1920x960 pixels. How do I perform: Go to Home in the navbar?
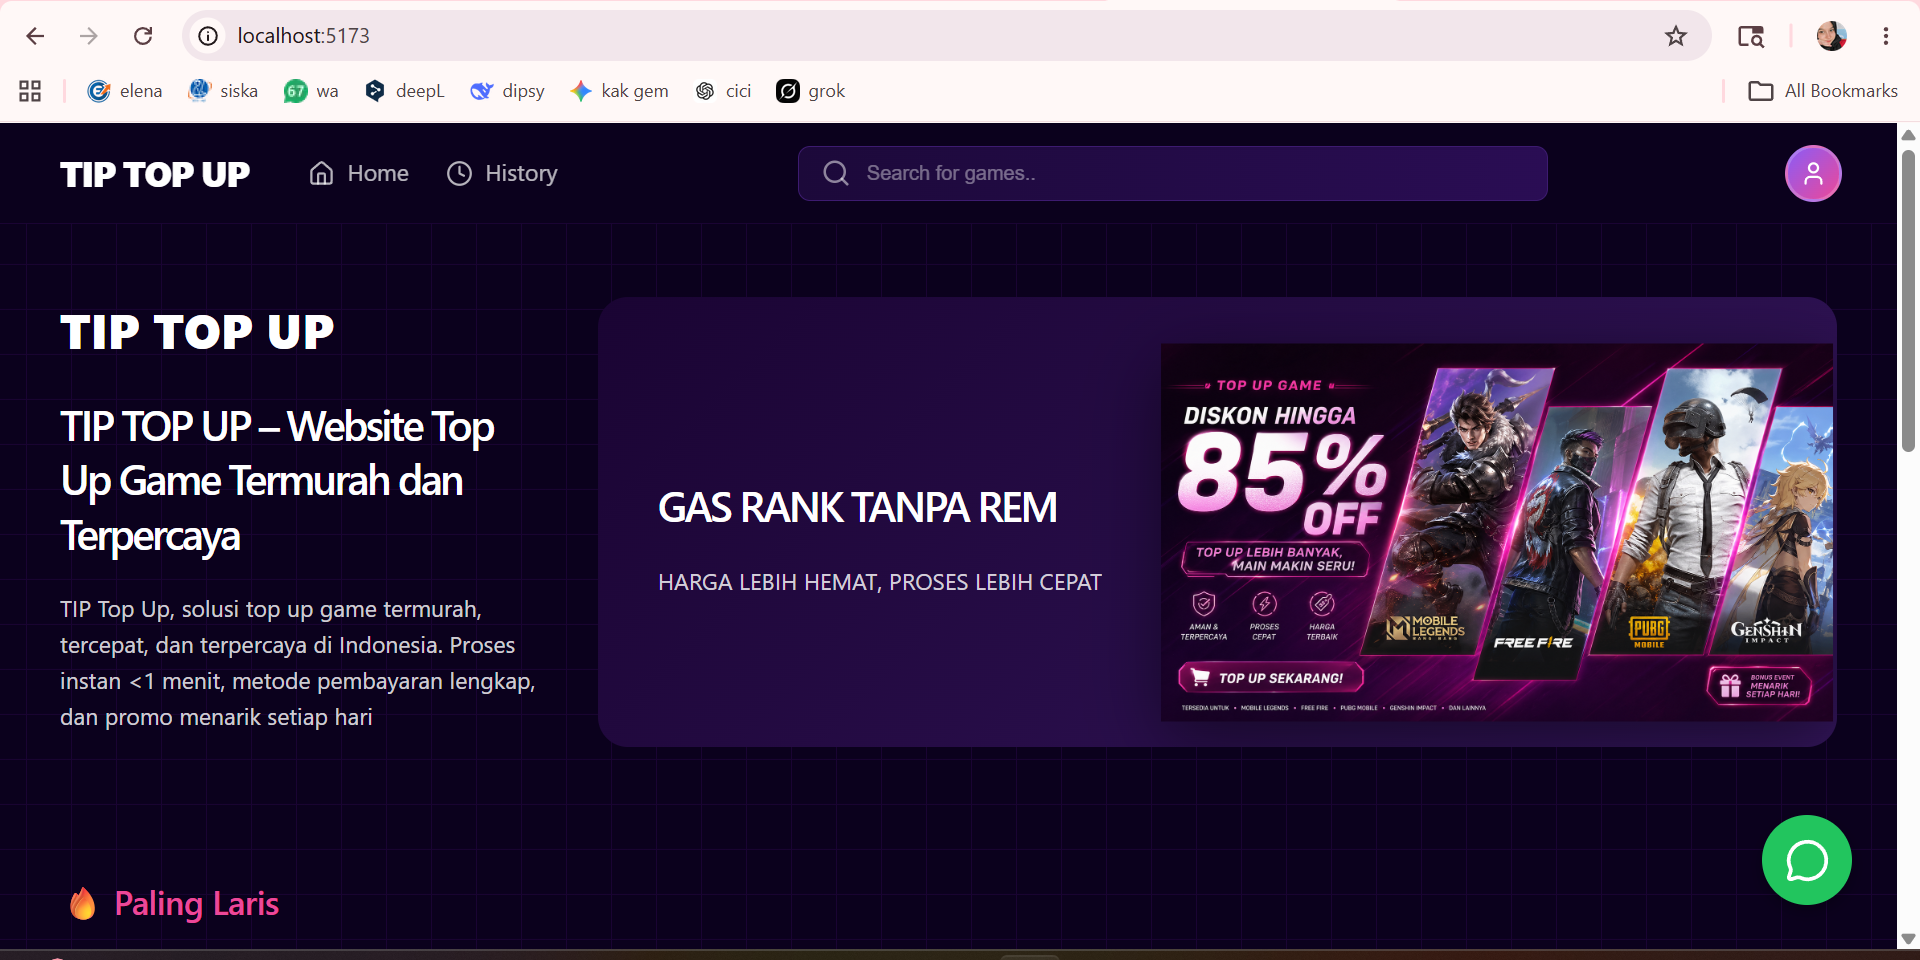(359, 174)
